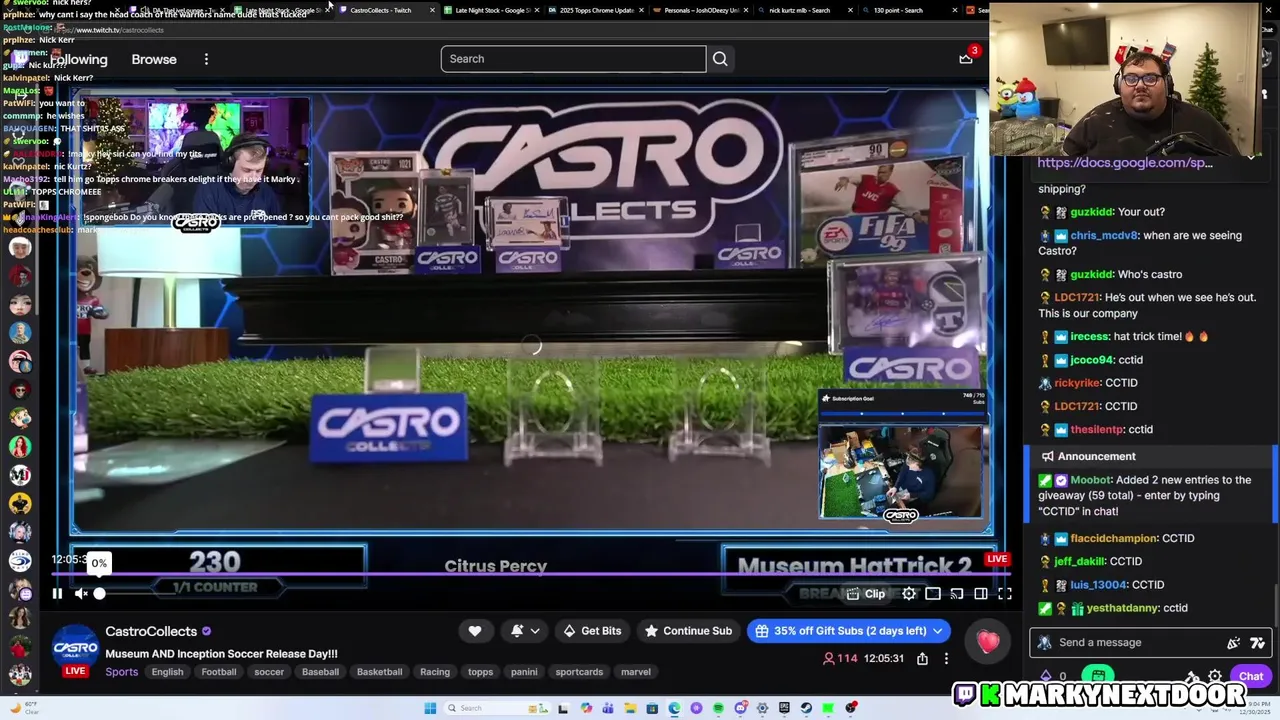Open chat emote picker icon
The width and height of the screenshot is (1280, 720).
pos(1257,643)
